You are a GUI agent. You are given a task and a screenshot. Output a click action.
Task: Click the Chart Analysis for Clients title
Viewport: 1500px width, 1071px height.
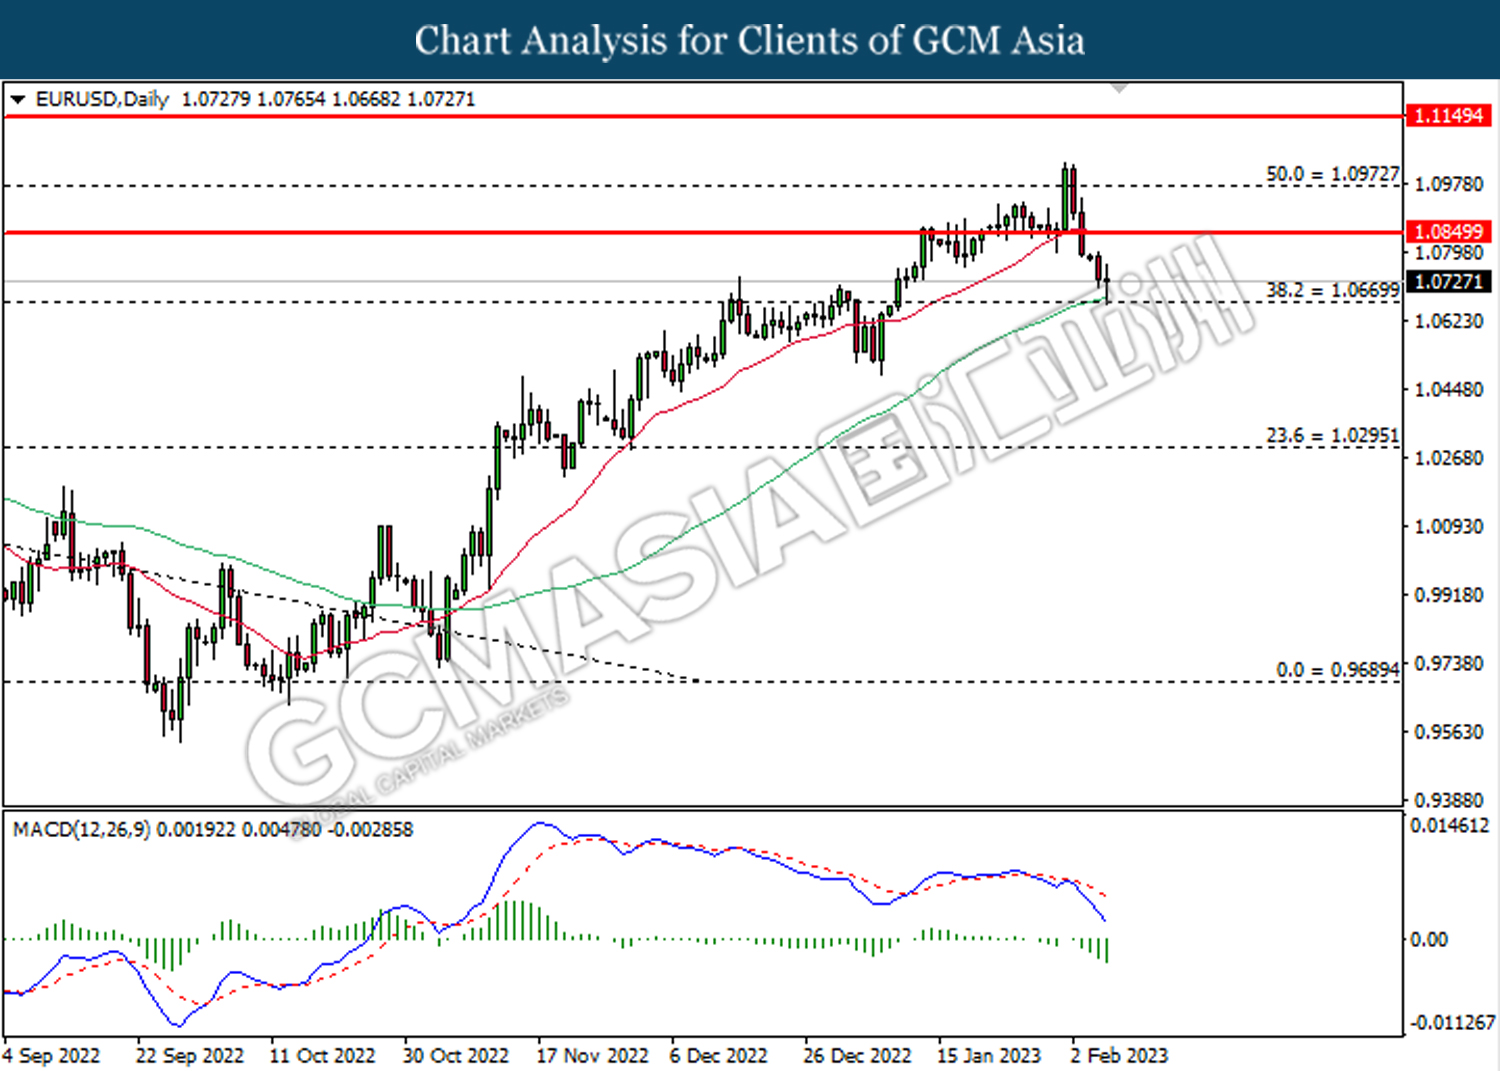(750, 41)
